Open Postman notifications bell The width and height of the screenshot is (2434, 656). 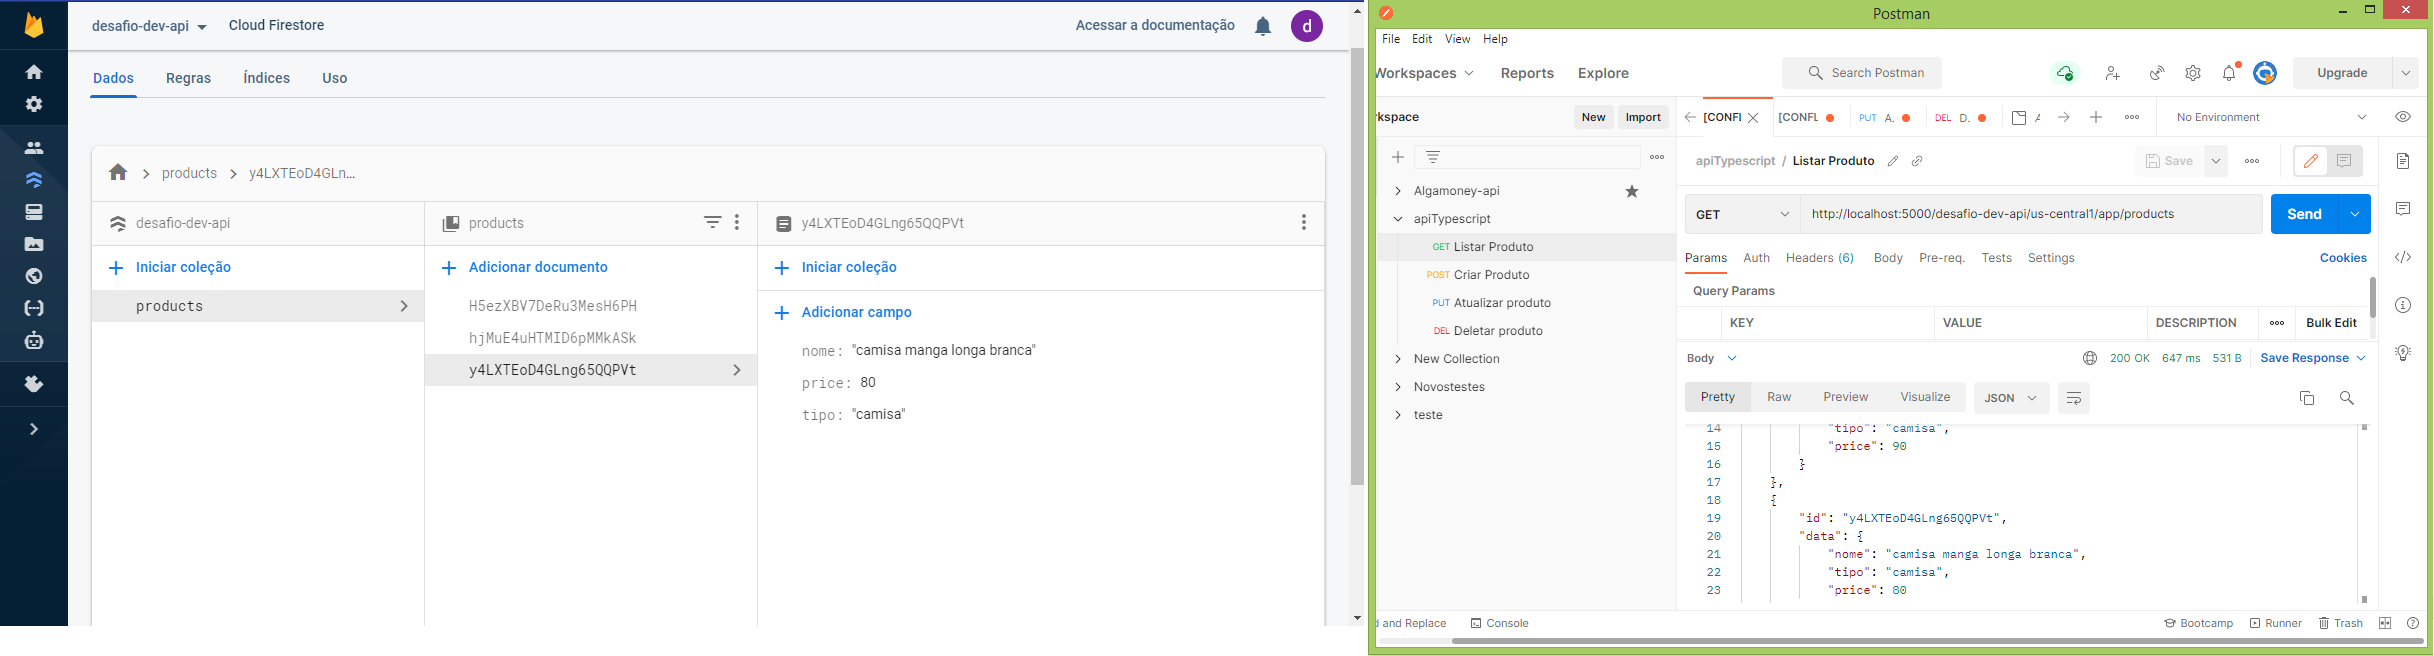point(2229,73)
